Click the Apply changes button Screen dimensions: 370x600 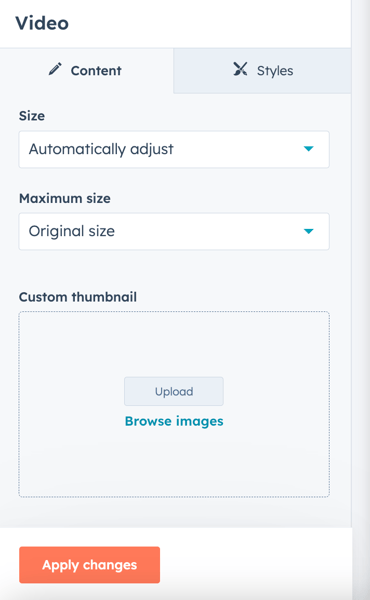click(90, 565)
